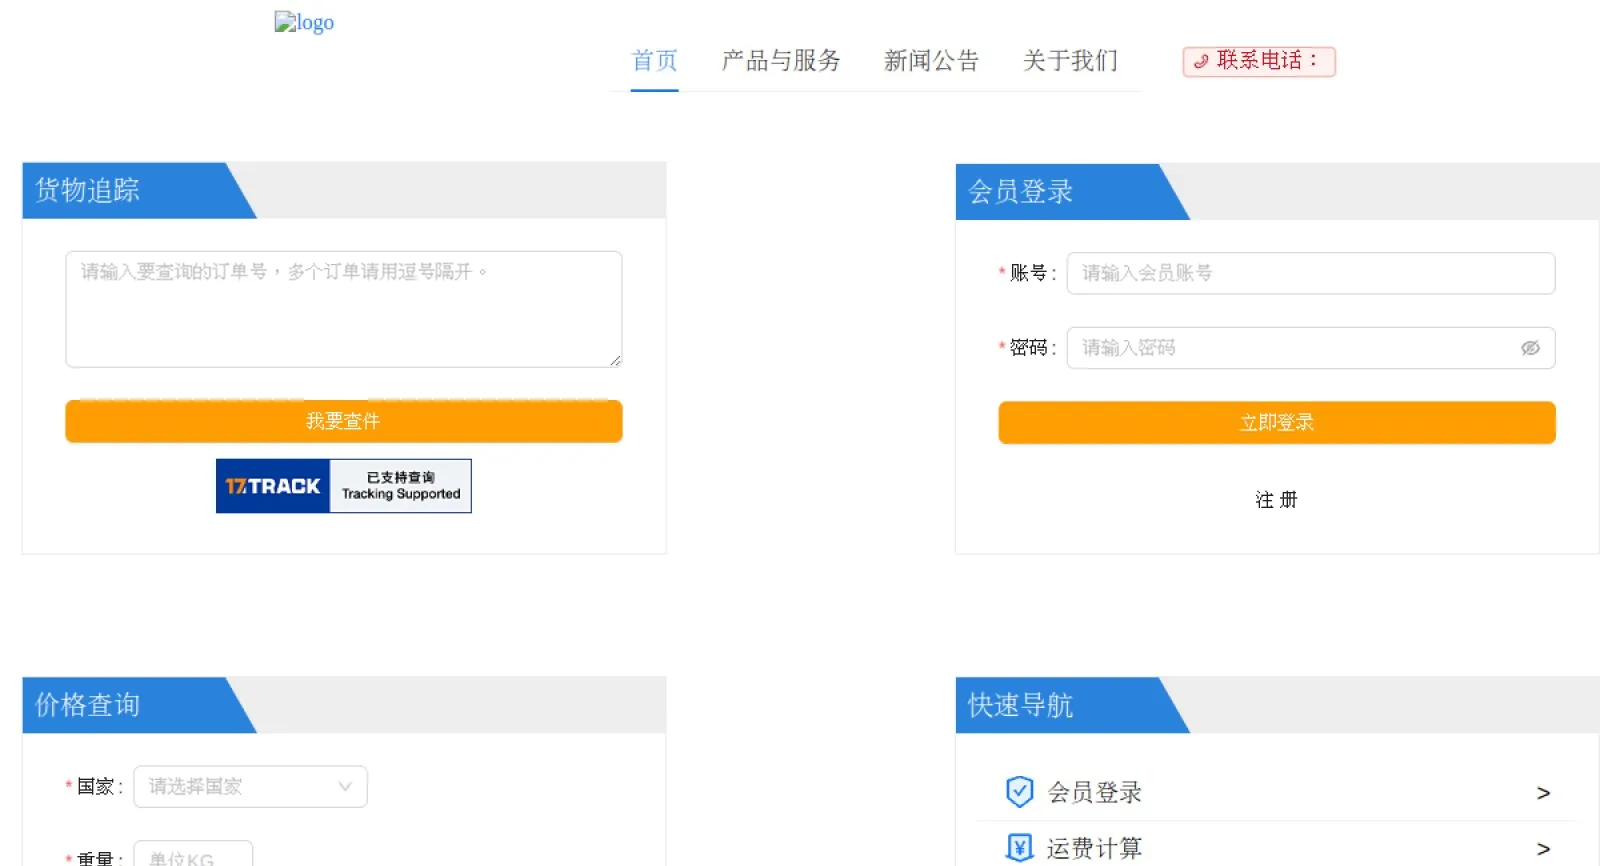The width and height of the screenshot is (1600, 866).
Task: Click the broken logo image
Action: point(304,22)
